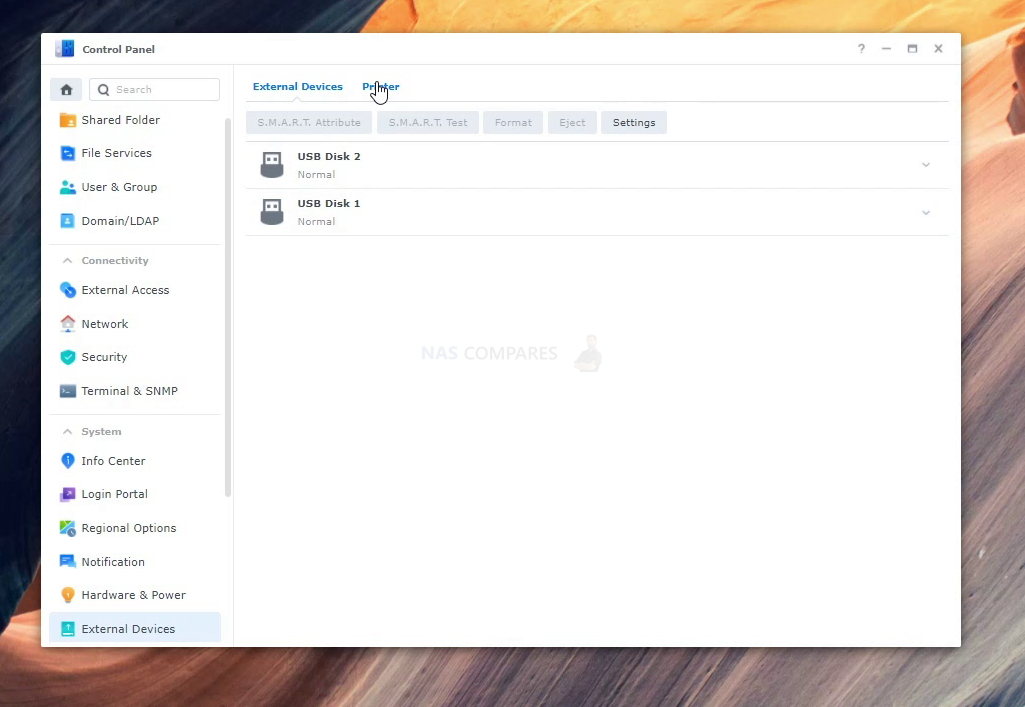
Task: Click the External Access icon
Action: click(x=67, y=290)
